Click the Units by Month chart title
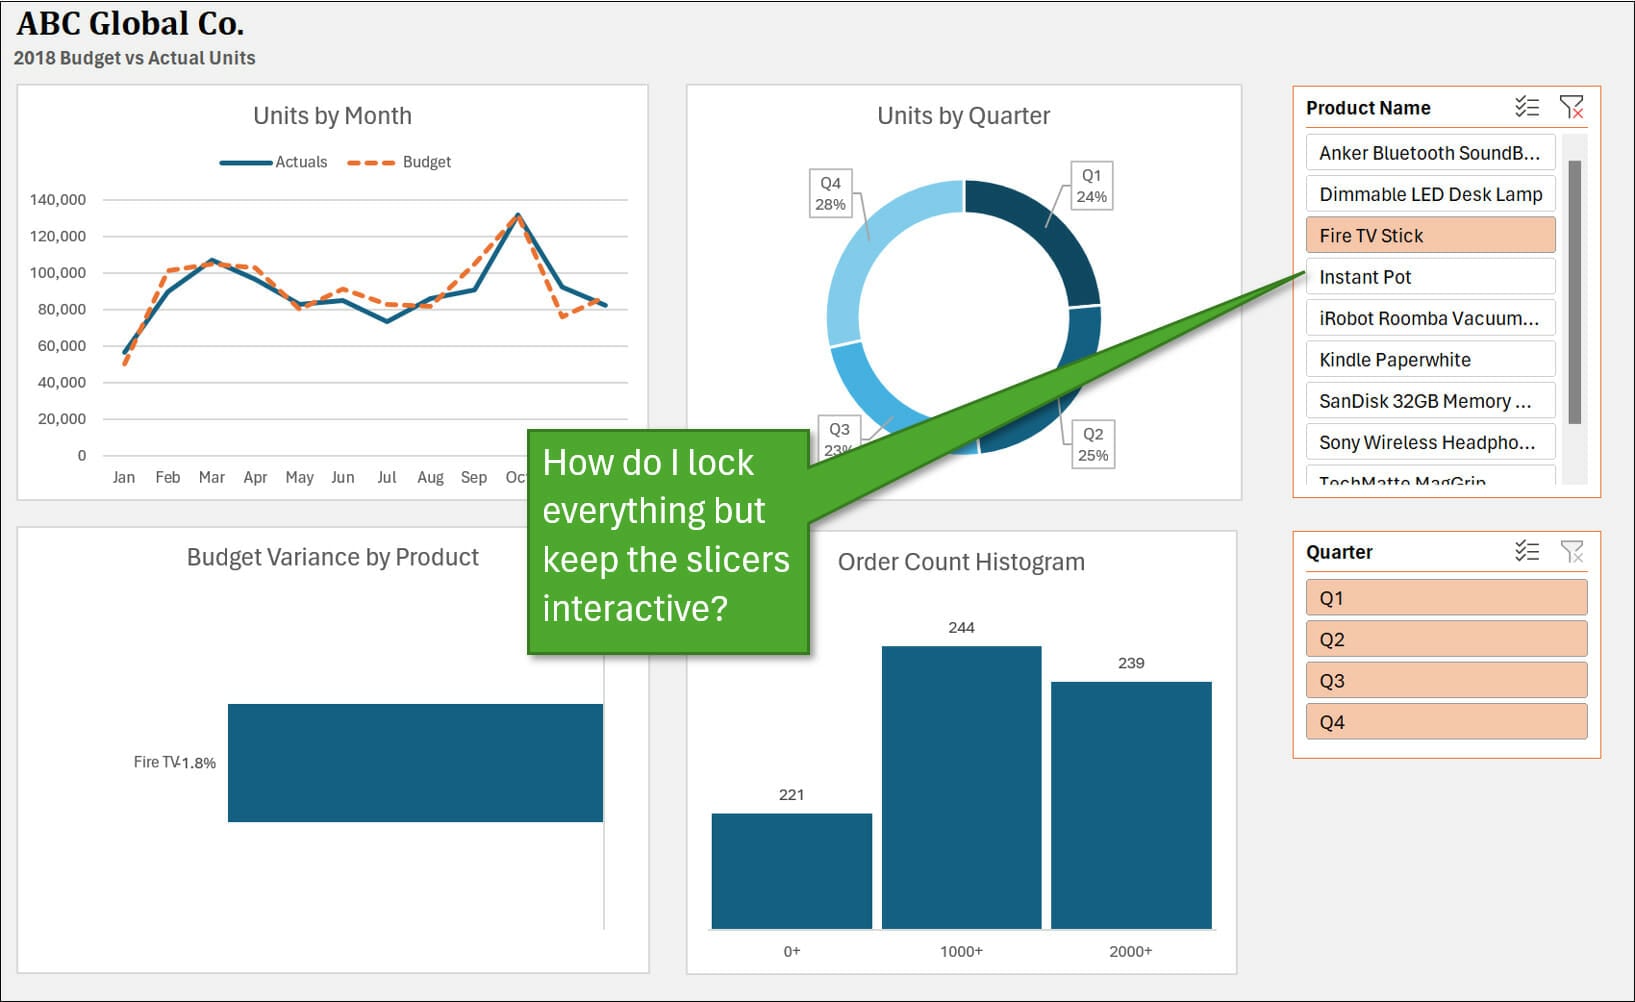1635x1002 pixels. click(332, 116)
